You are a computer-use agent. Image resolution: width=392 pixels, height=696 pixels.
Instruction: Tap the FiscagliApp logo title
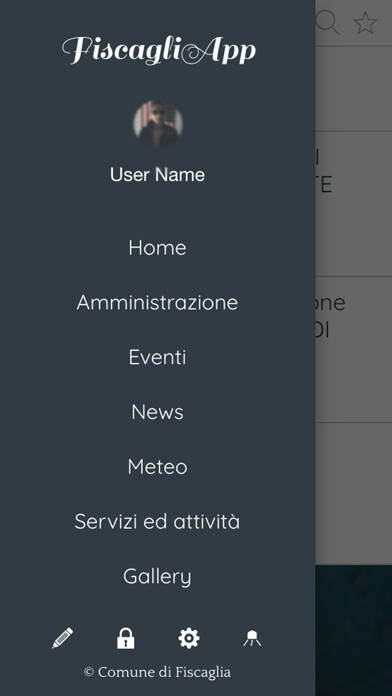[158, 51]
